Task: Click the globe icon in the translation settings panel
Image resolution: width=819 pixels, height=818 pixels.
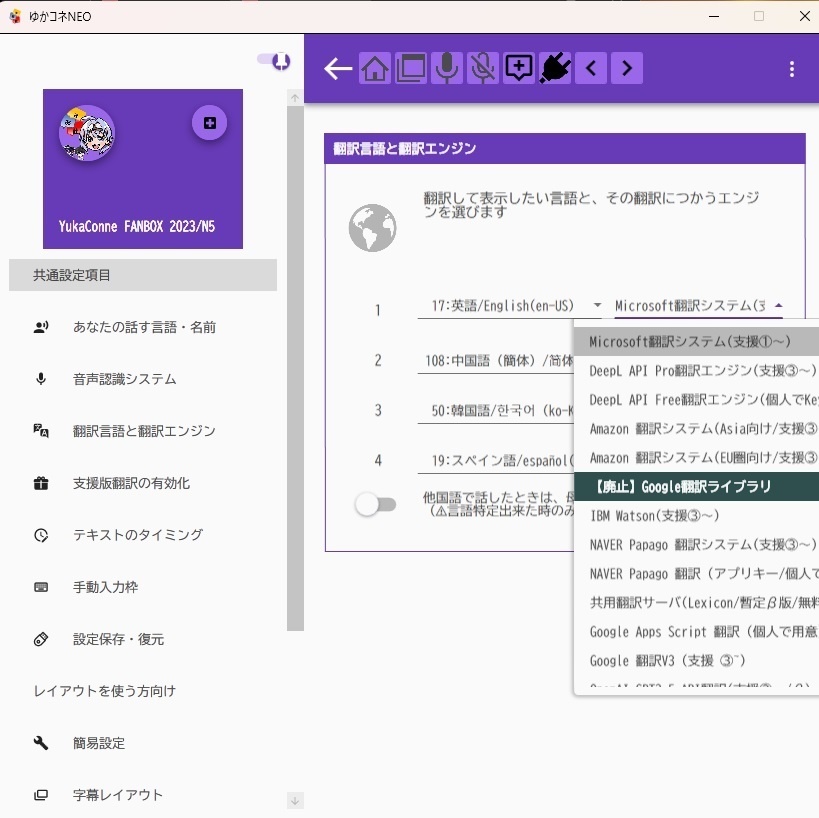Action: (x=371, y=228)
